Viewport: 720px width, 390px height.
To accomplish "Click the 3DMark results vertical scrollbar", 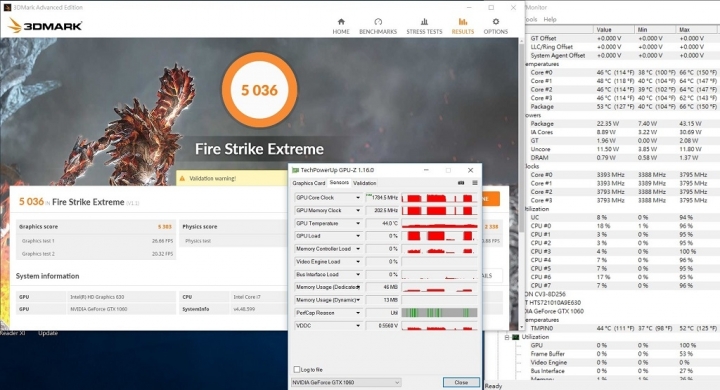I will (521, 138).
